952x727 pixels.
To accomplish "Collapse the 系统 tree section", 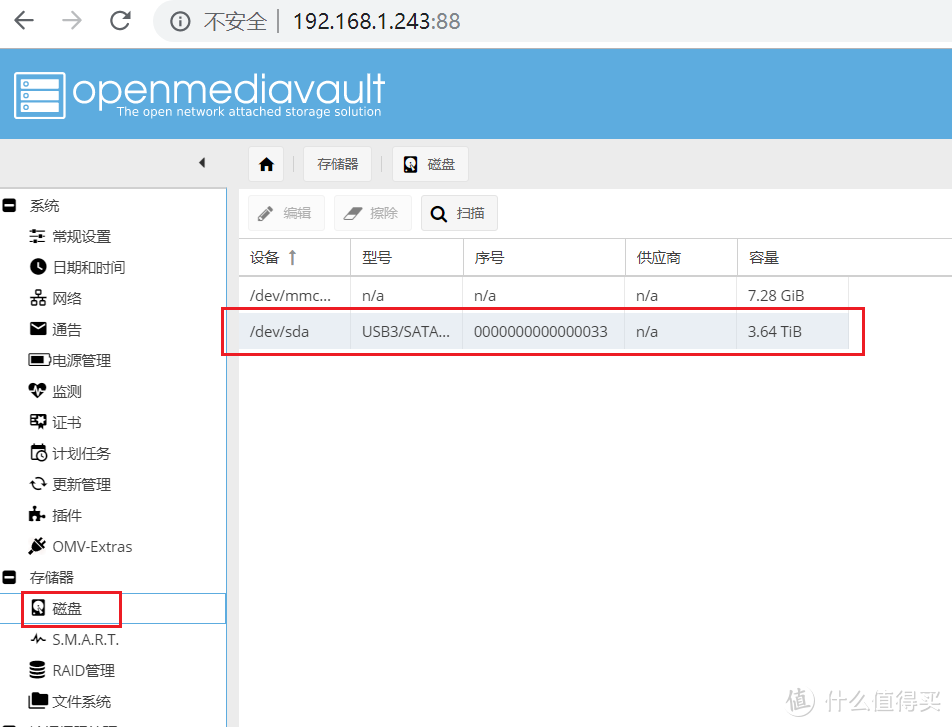I will pos(9,205).
